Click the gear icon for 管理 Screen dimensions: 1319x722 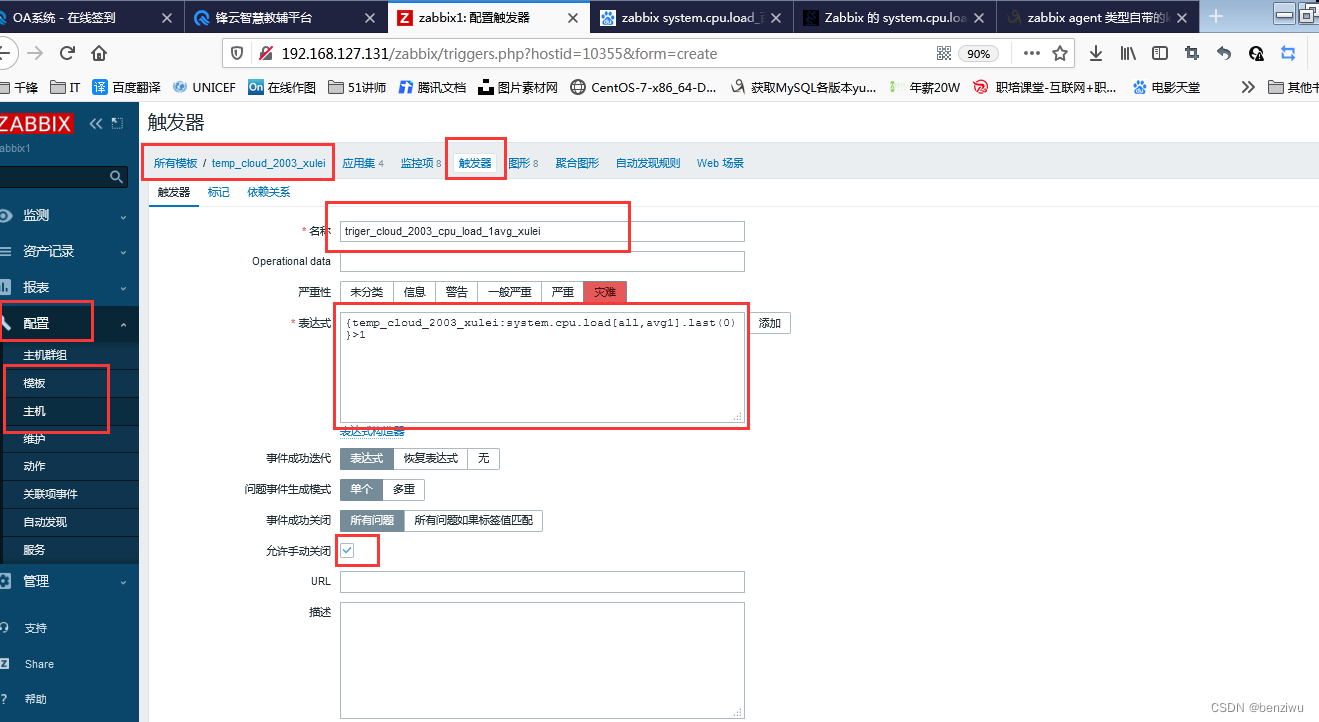click(5, 581)
